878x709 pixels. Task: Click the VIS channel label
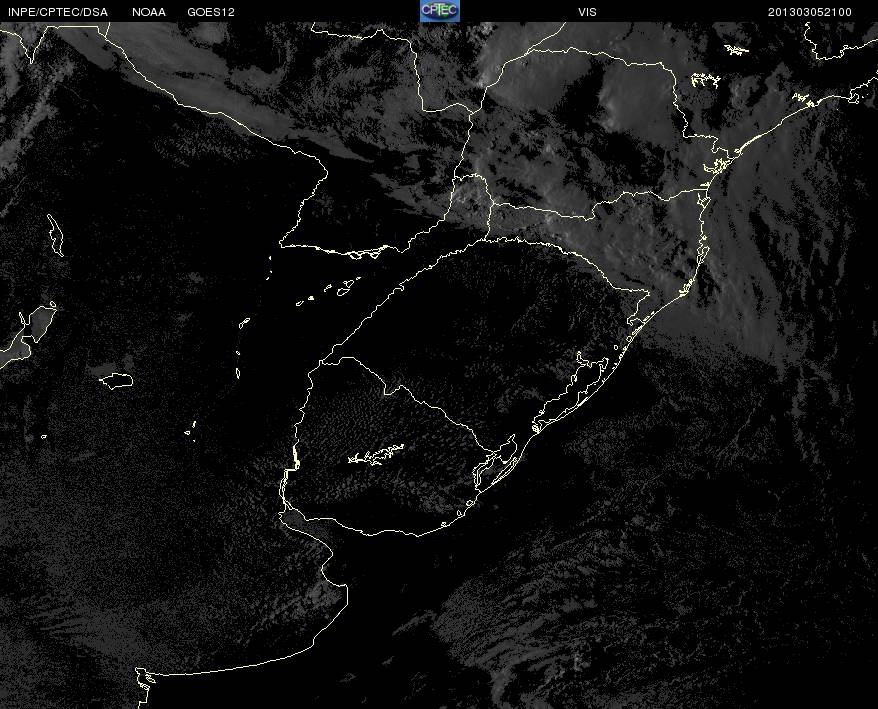[587, 12]
